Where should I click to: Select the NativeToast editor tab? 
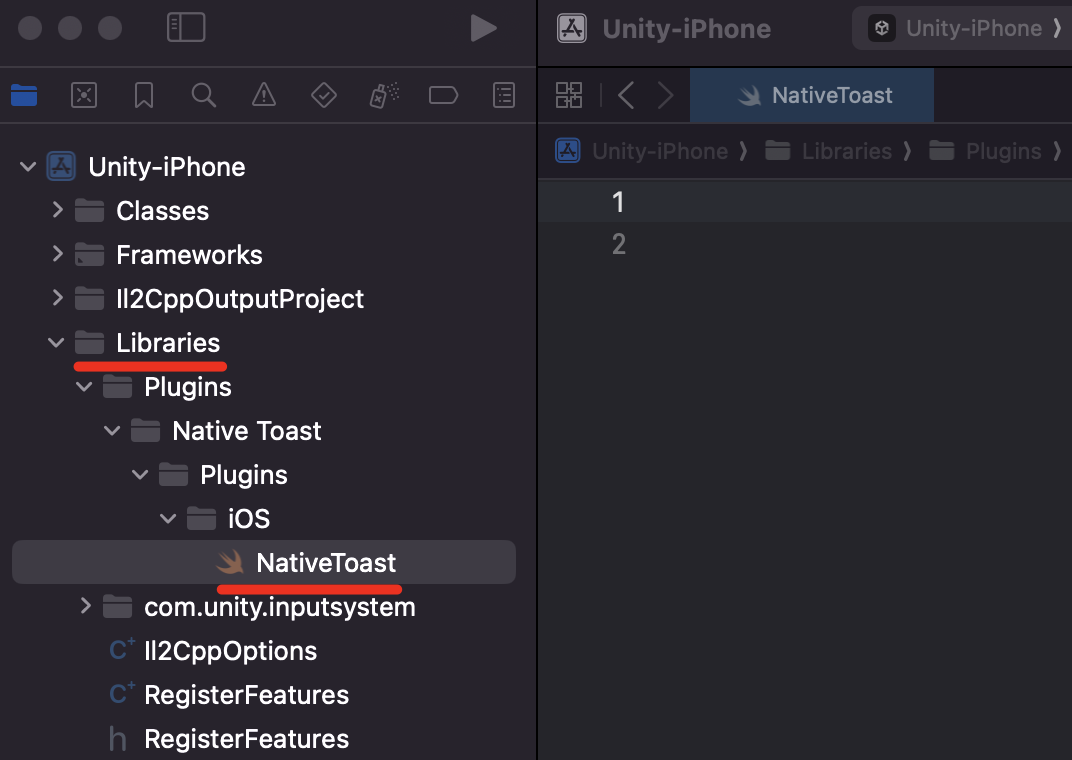[812, 95]
